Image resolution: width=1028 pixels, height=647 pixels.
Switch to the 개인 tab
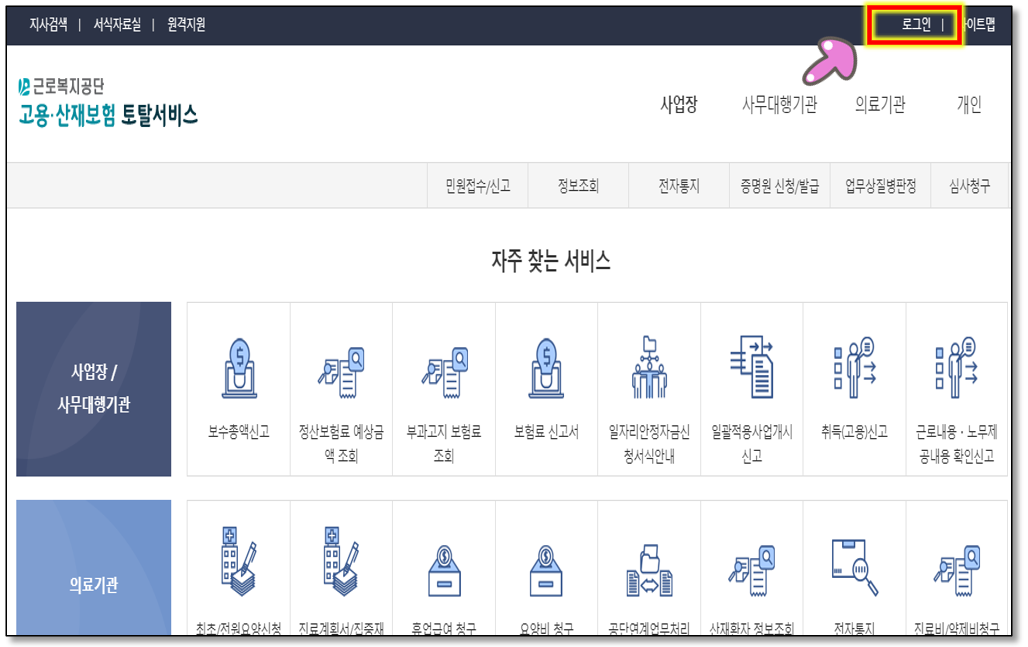pyautogui.click(x=968, y=105)
